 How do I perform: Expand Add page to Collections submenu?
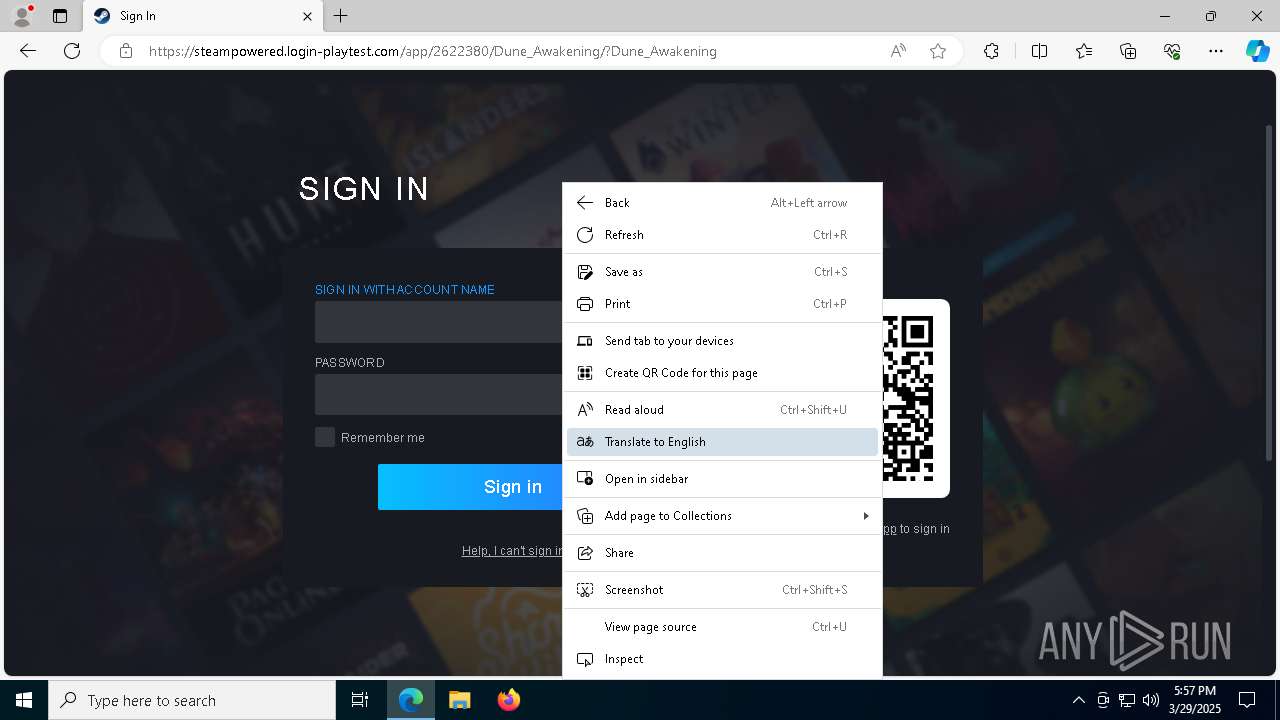(722, 516)
